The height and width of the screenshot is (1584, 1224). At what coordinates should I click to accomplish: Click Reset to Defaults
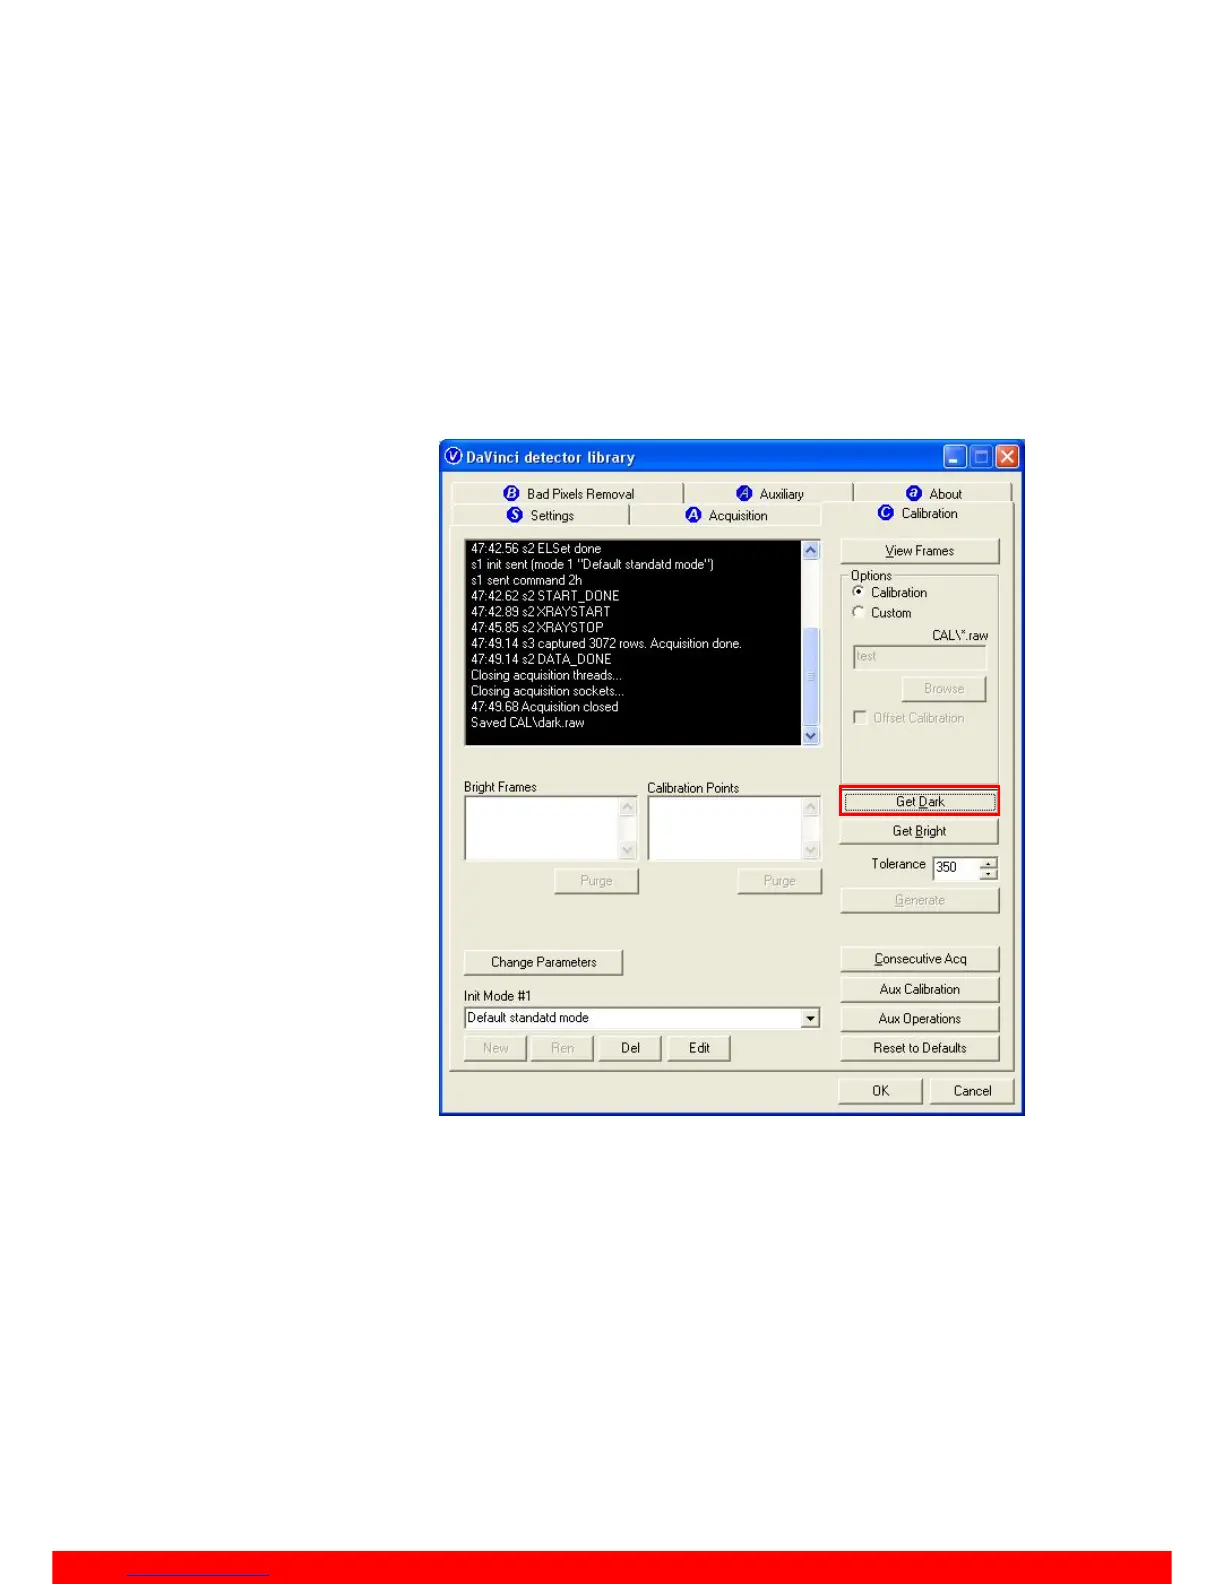(920, 1048)
